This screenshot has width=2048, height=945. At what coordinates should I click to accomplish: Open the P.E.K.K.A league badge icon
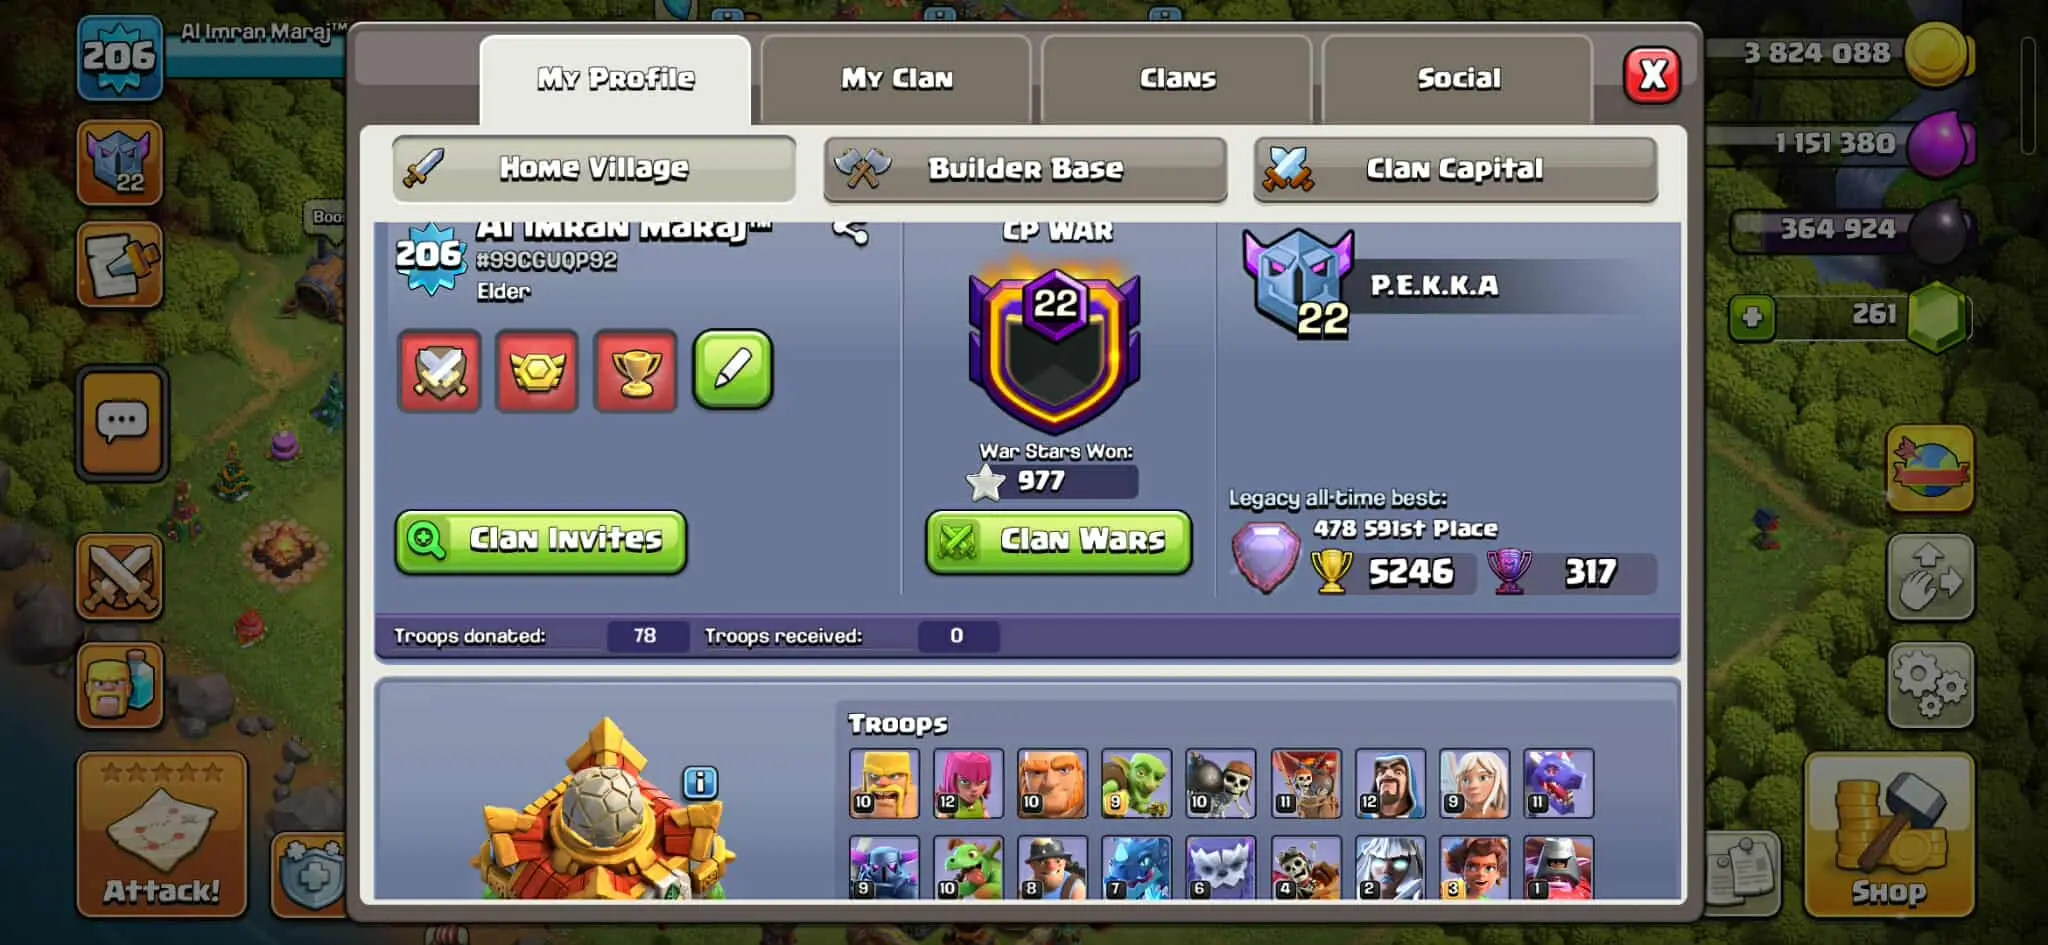(1300, 285)
